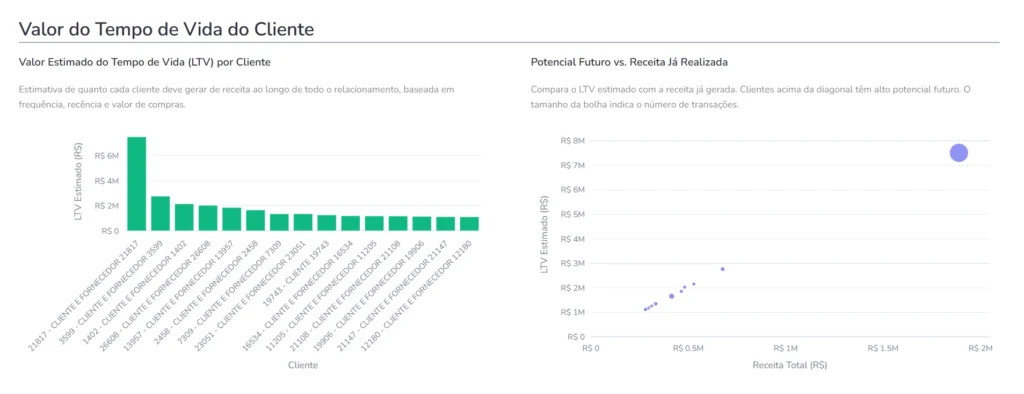Select the last bar for client 12180
Image resolution: width=1024 pixels, height=394 pixels.
pyautogui.click(x=470, y=224)
